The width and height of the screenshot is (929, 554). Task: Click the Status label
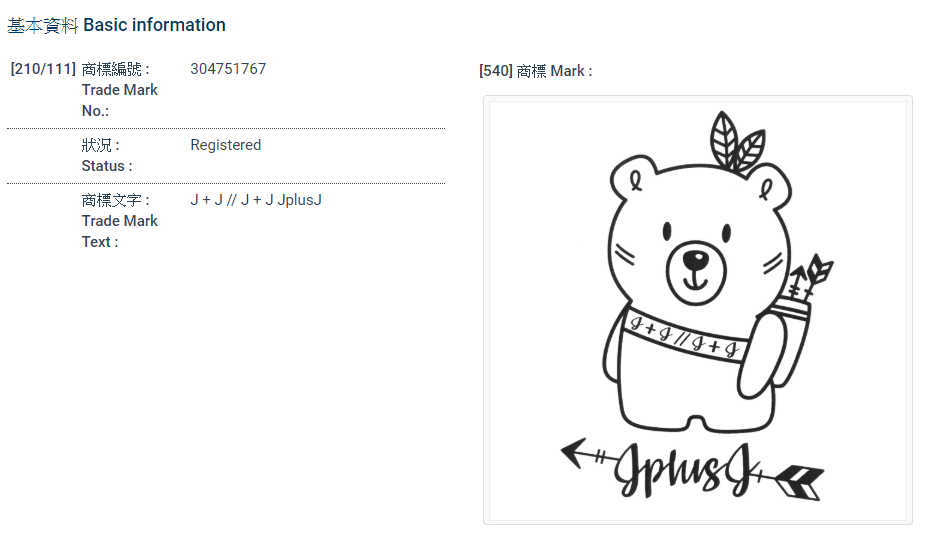tap(106, 166)
